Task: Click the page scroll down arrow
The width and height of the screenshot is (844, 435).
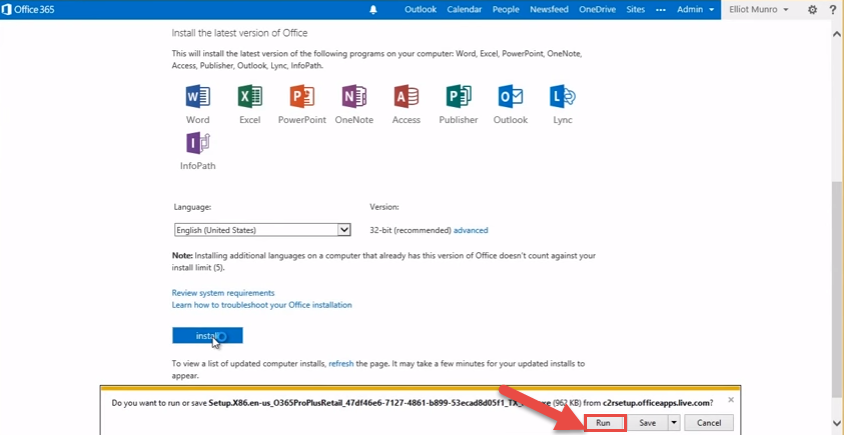Action: click(838, 423)
